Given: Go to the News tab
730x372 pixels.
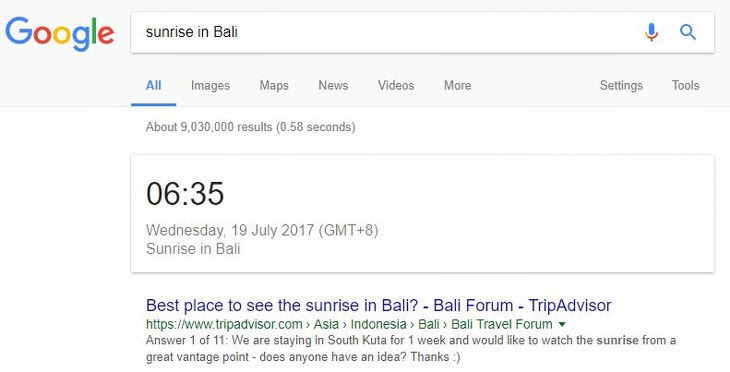Looking at the screenshot, I should (x=333, y=85).
